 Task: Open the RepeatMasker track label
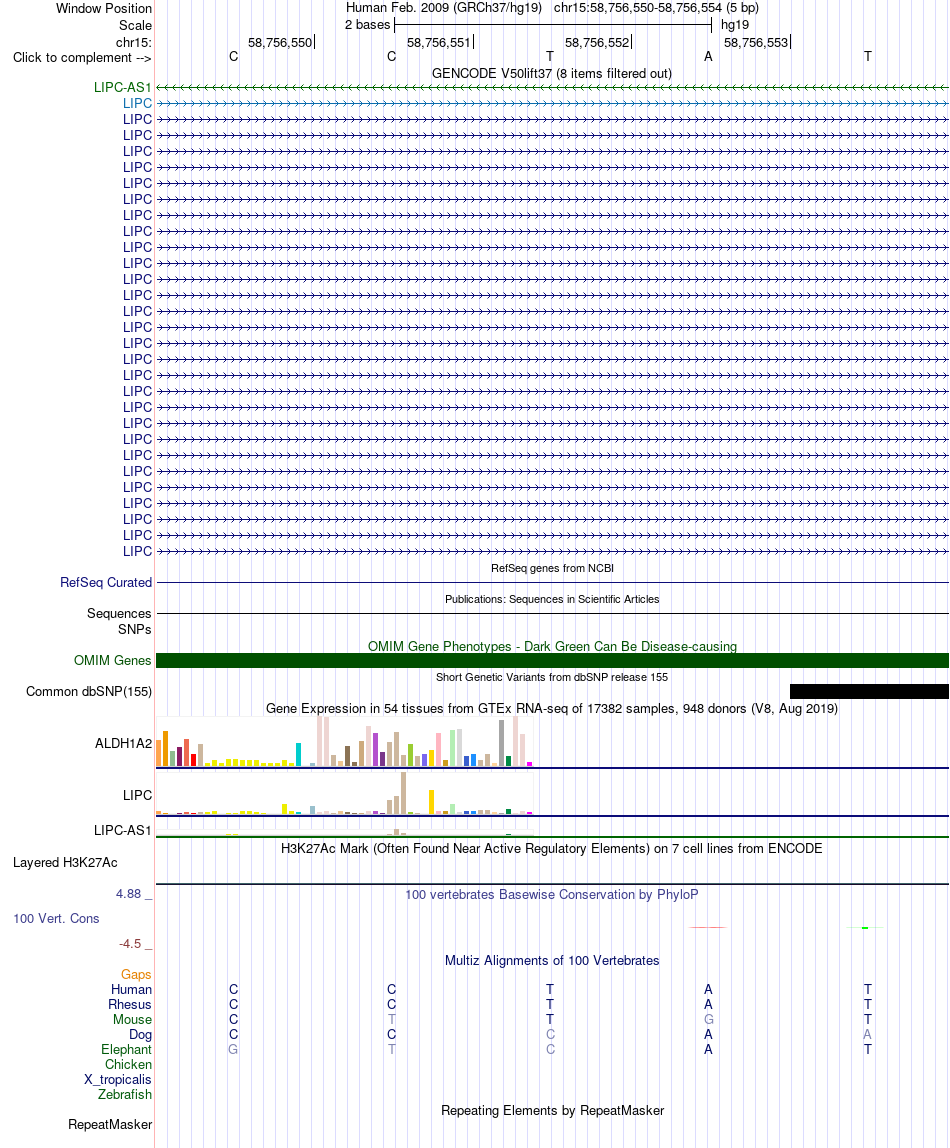(111, 1125)
